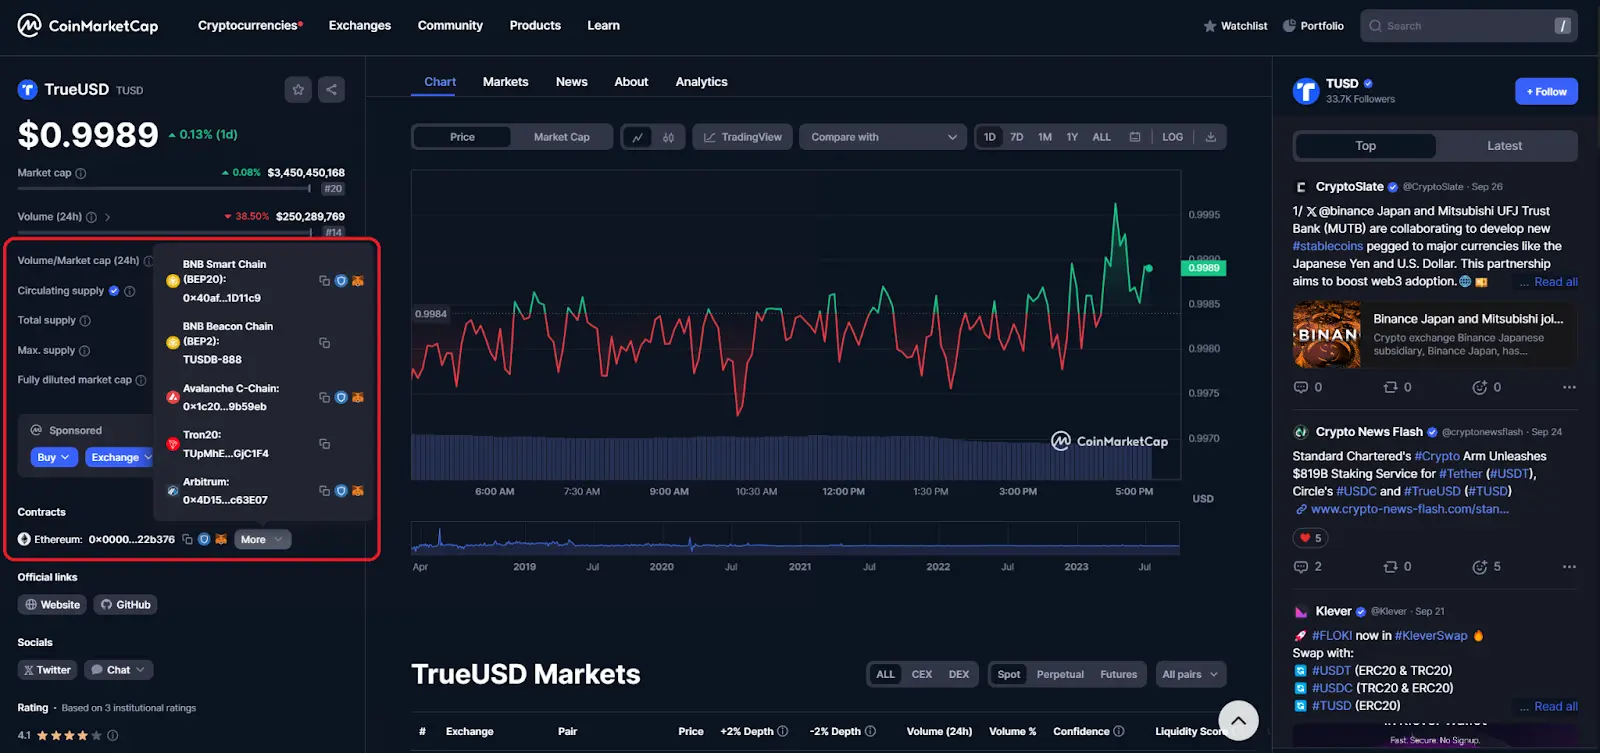This screenshot has height=753, width=1600.
Task: Filter markets by DEX
Action: (x=958, y=674)
